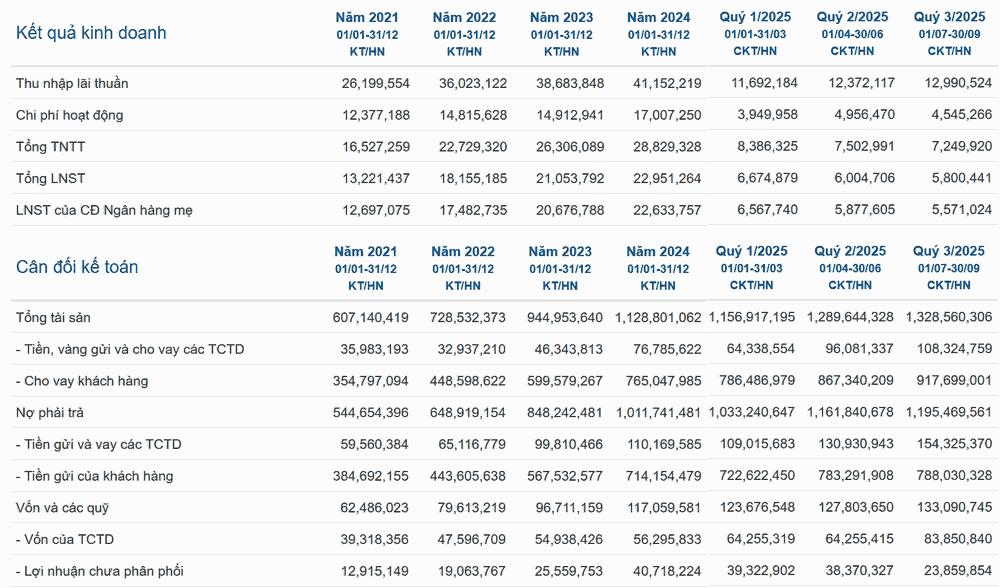Click "Quý 1/2025" column header under Cân đối kế toán
This screenshot has width=1000, height=588.
tap(753, 251)
